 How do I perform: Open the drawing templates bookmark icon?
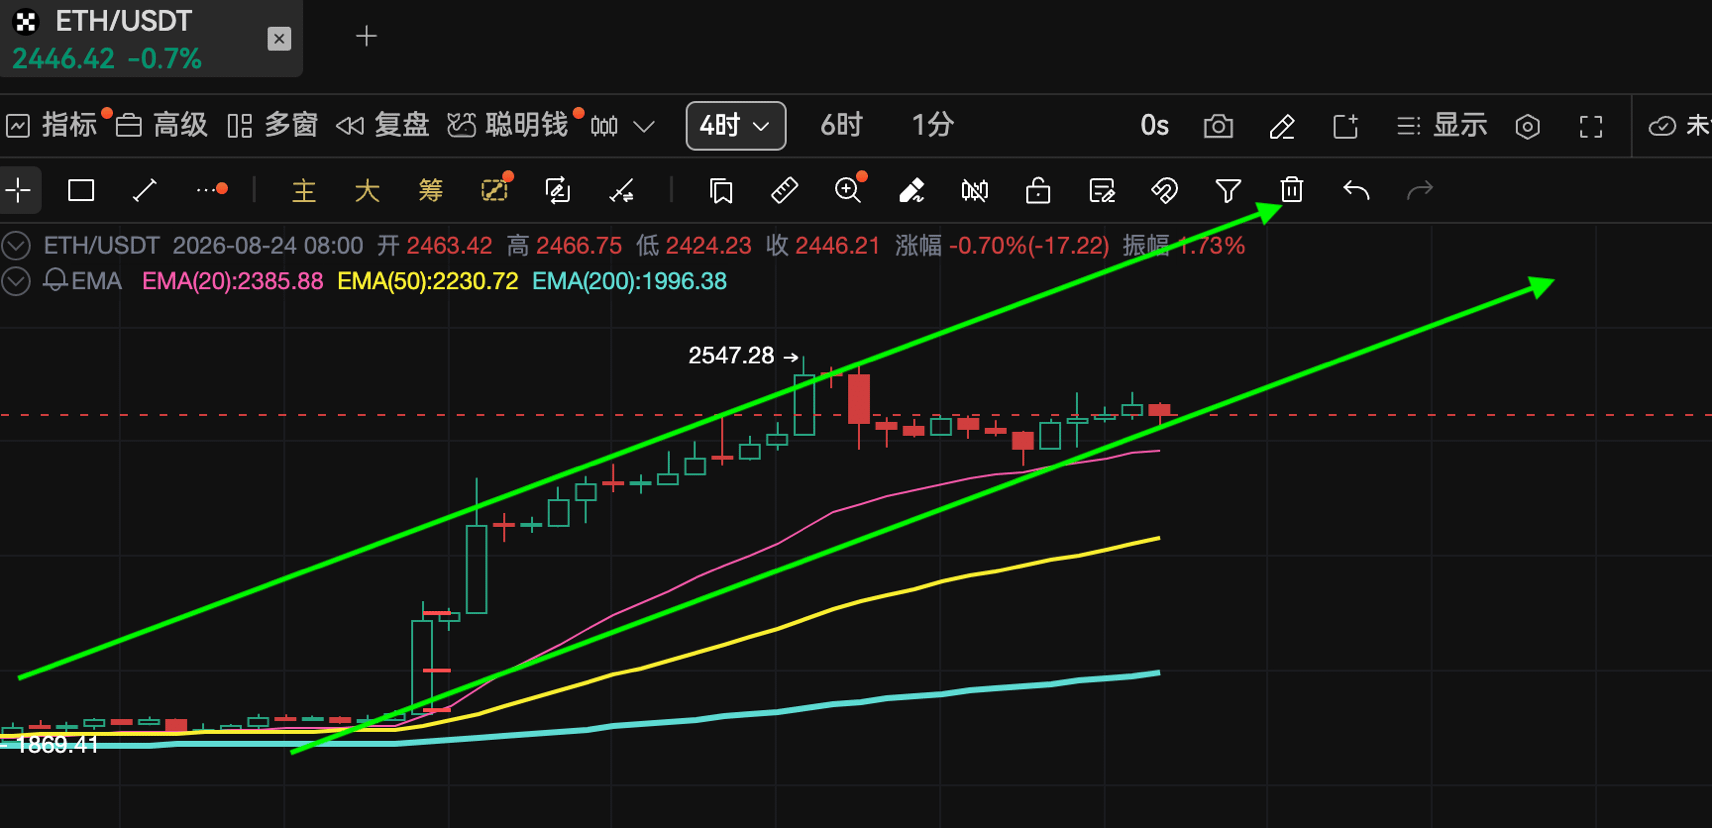(x=721, y=190)
